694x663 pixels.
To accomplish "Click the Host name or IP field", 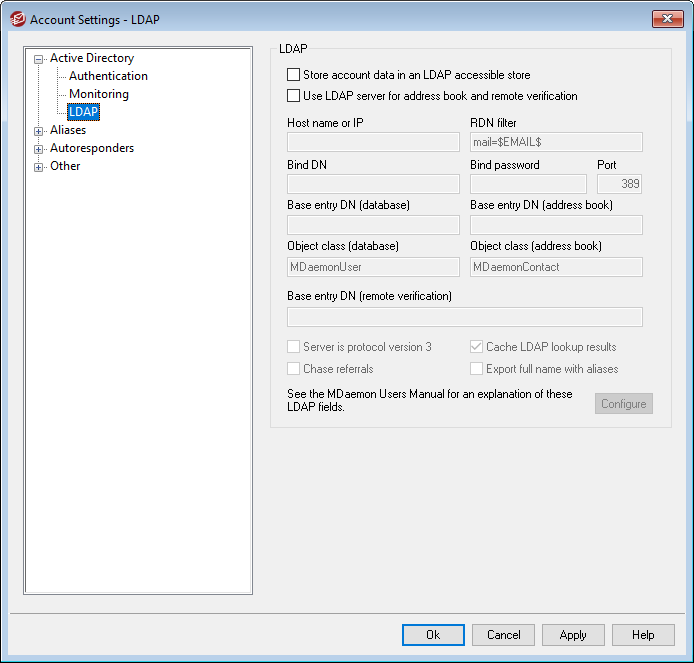I will [373, 142].
